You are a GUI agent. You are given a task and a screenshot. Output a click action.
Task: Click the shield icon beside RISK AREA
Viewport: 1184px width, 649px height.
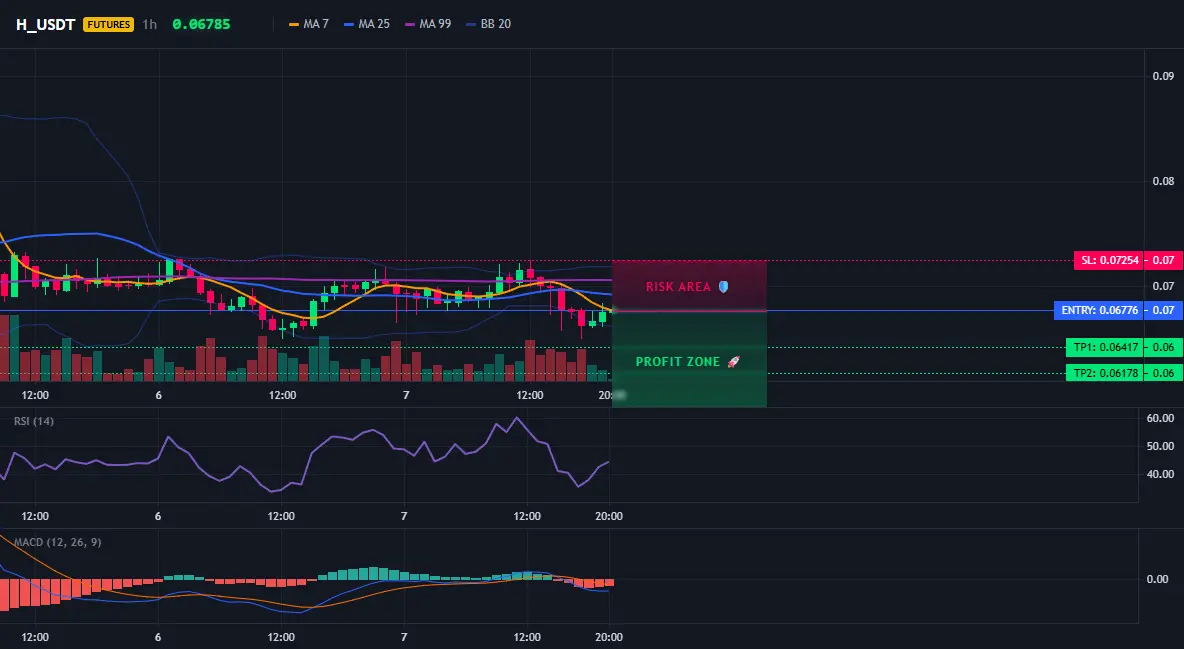click(723, 286)
